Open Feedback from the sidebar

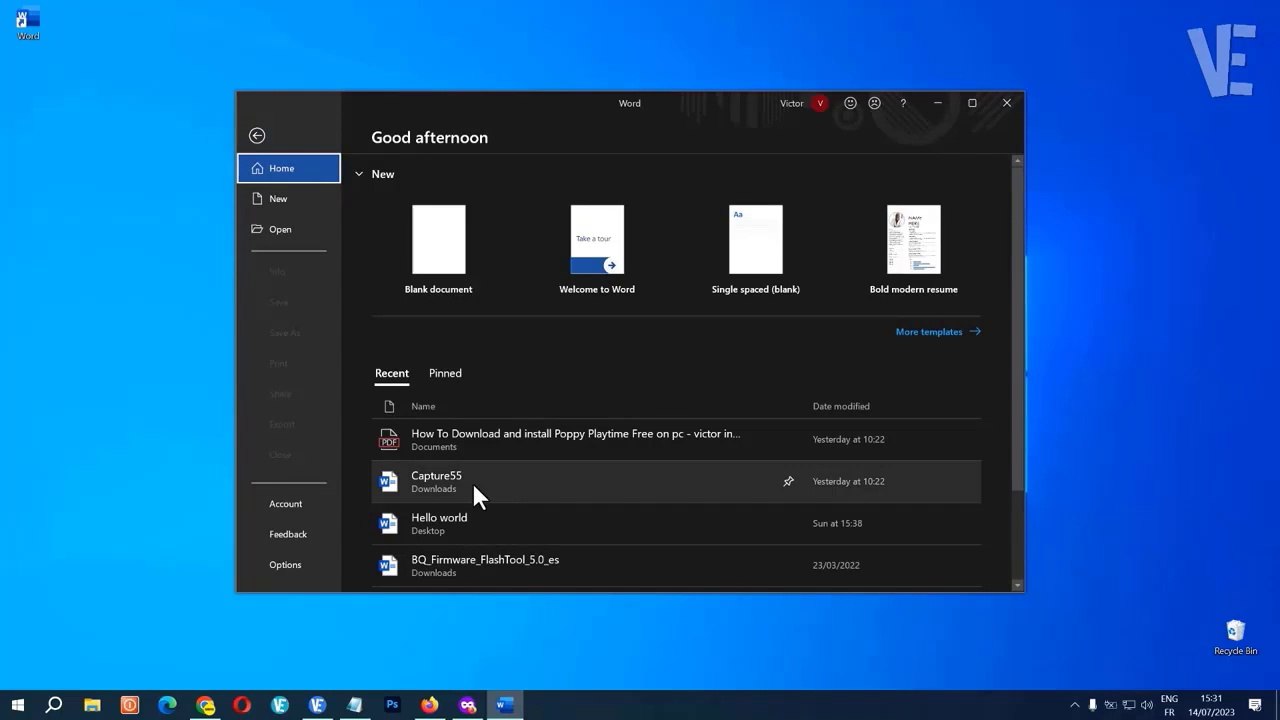coord(289,534)
